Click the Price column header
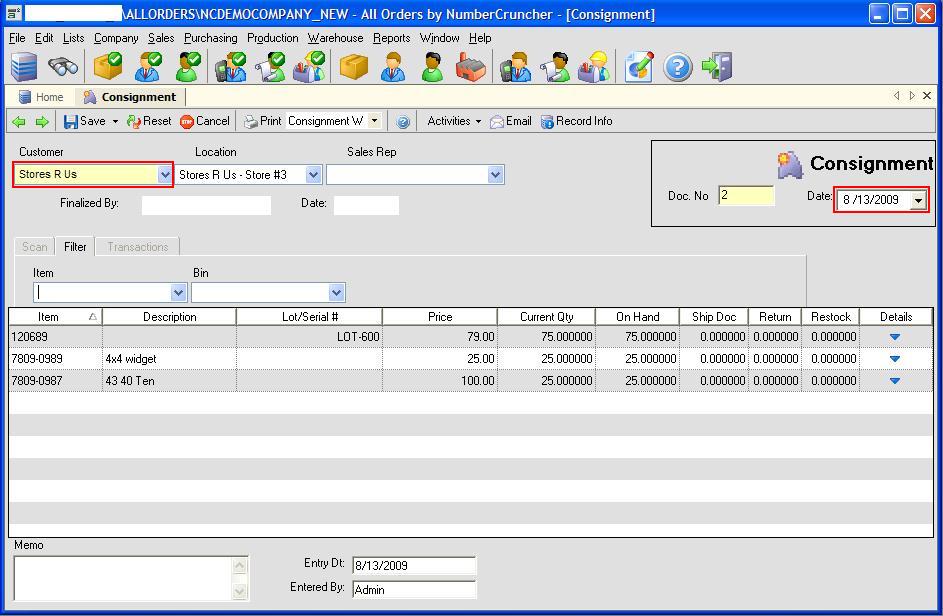 (440, 316)
